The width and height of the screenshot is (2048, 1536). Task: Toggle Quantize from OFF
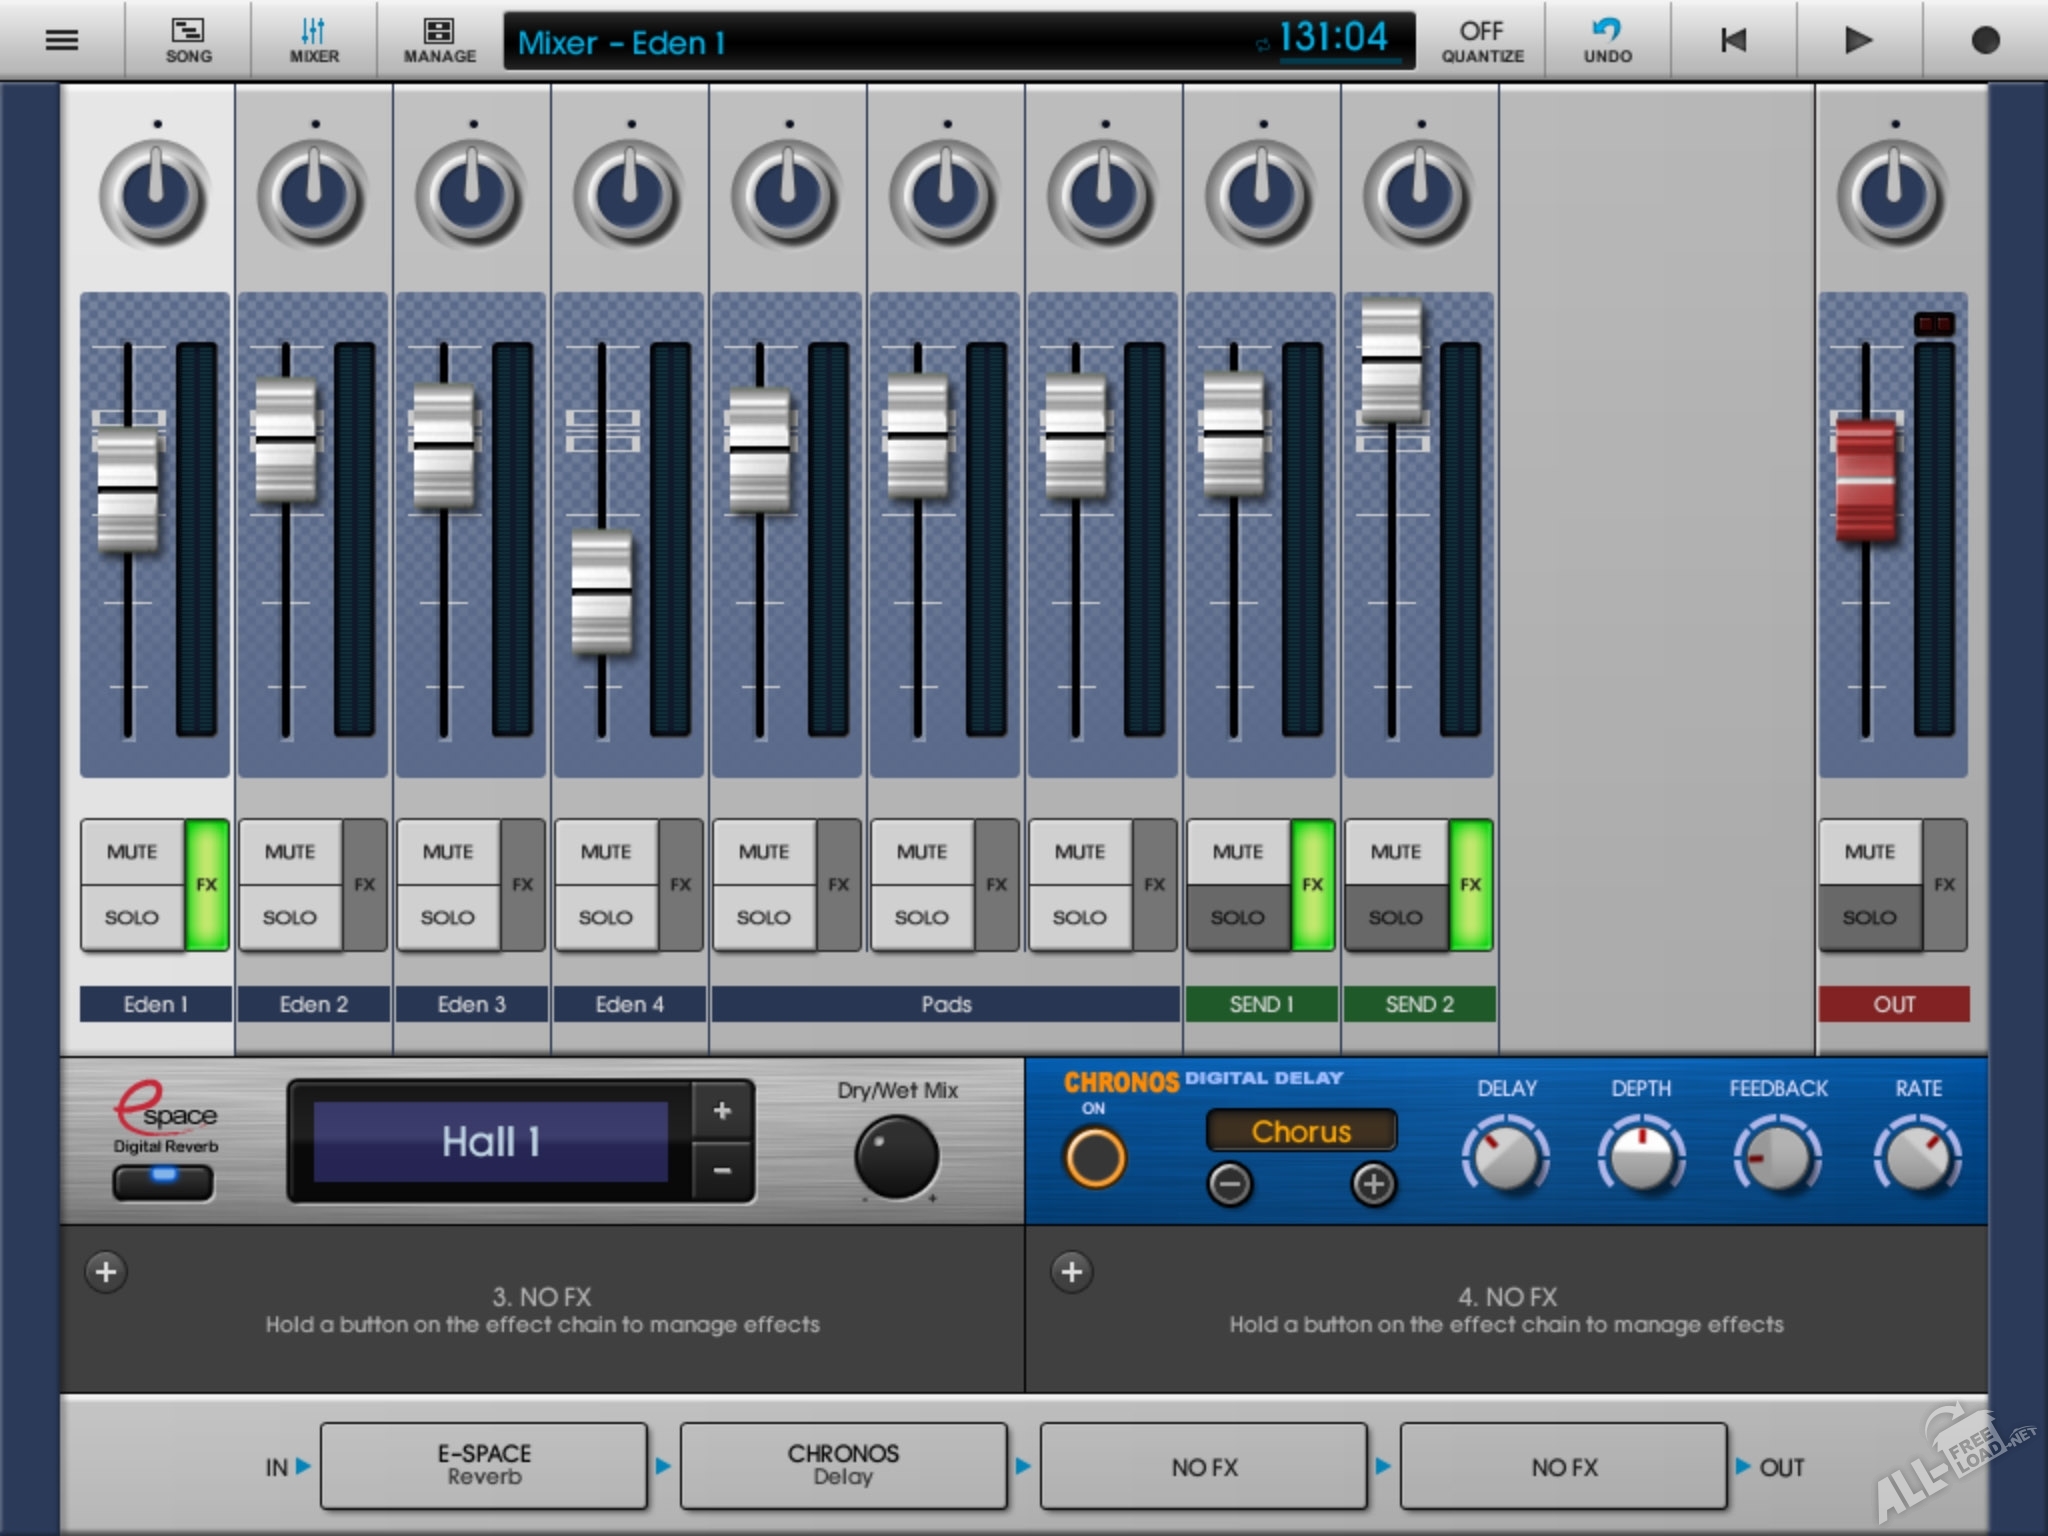pyautogui.click(x=1480, y=40)
